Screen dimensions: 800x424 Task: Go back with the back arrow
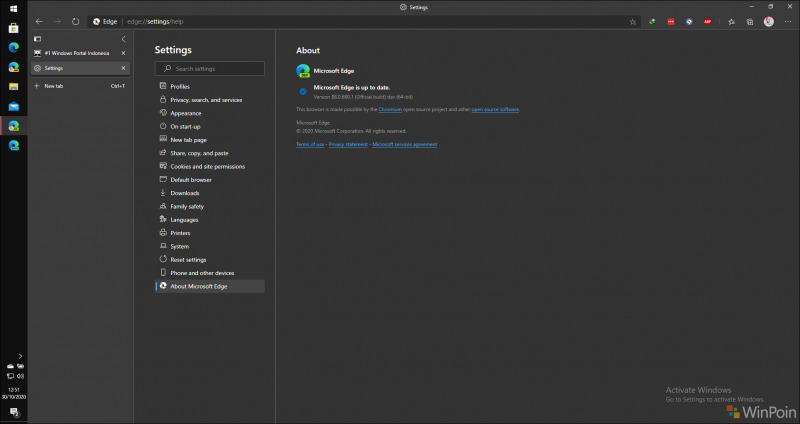(x=39, y=21)
